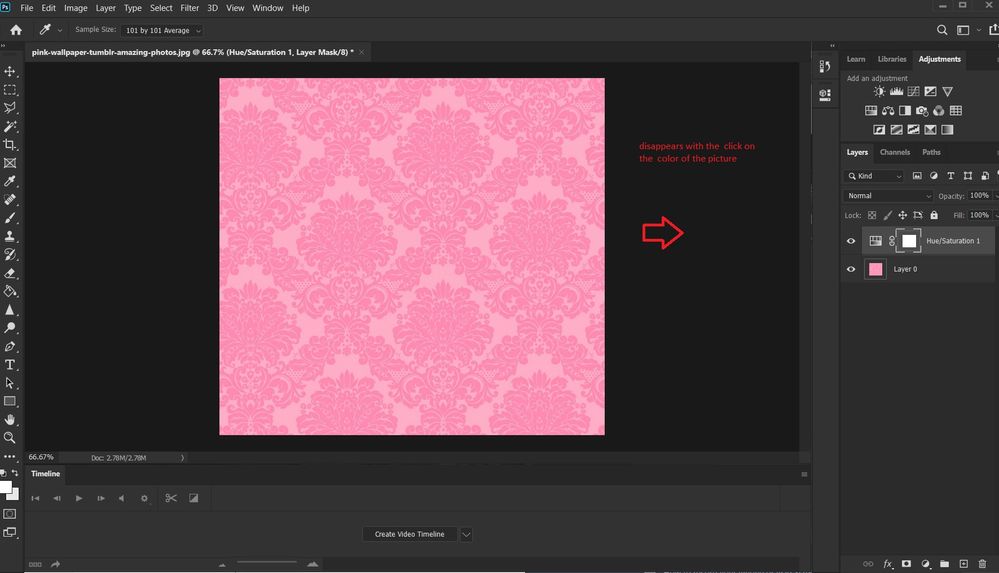Add a Curves adjustment
This screenshot has height=573, width=999.
click(914, 92)
